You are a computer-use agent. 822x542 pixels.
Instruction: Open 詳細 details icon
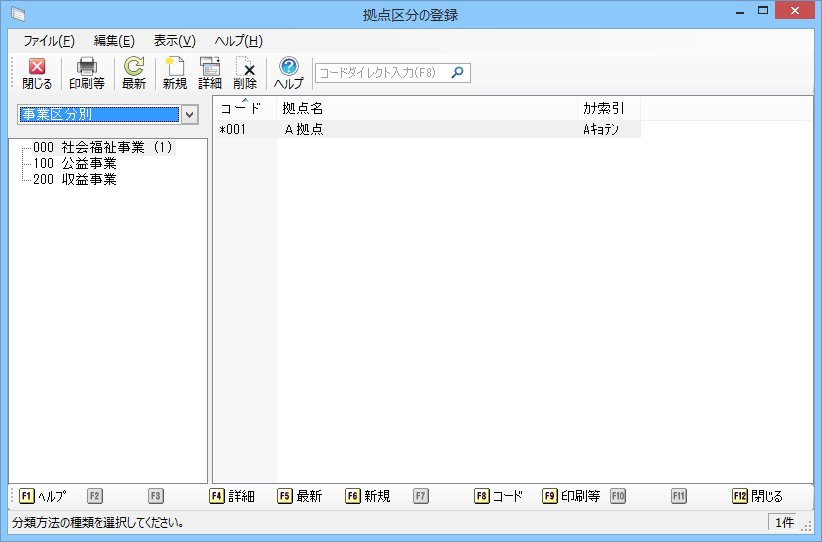pyautogui.click(x=210, y=73)
